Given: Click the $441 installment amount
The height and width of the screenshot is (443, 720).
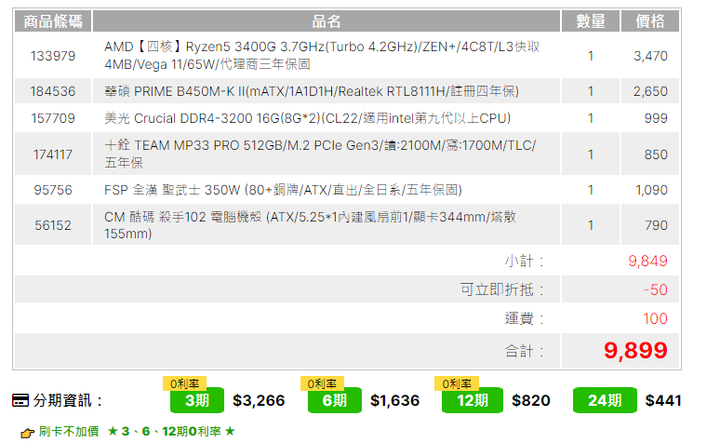Looking at the screenshot, I should click(663, 400).
